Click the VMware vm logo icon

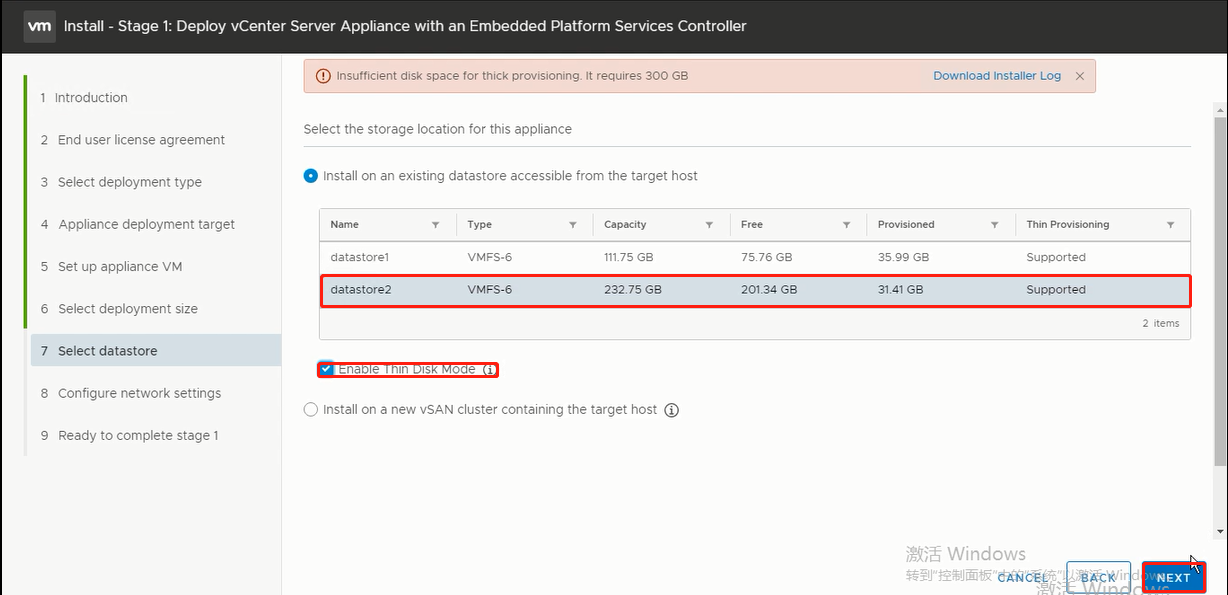(x=39, y=26)
